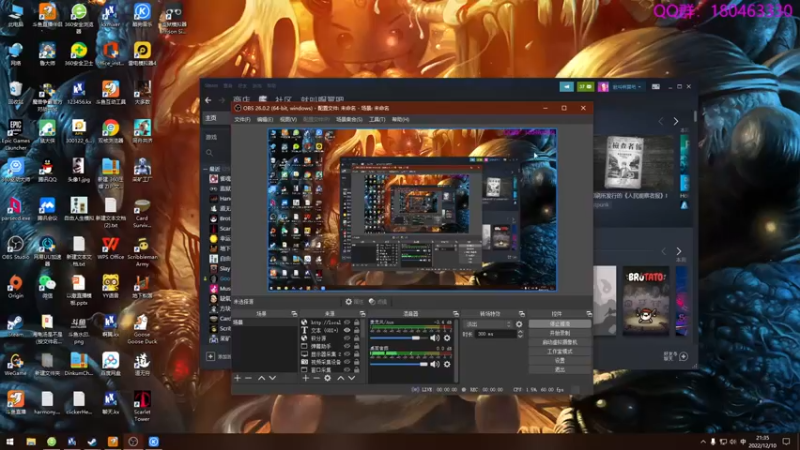The image size is (800, 450).
Task: Toggle lock on 积分屏 source
Action: tap(357, 338)
